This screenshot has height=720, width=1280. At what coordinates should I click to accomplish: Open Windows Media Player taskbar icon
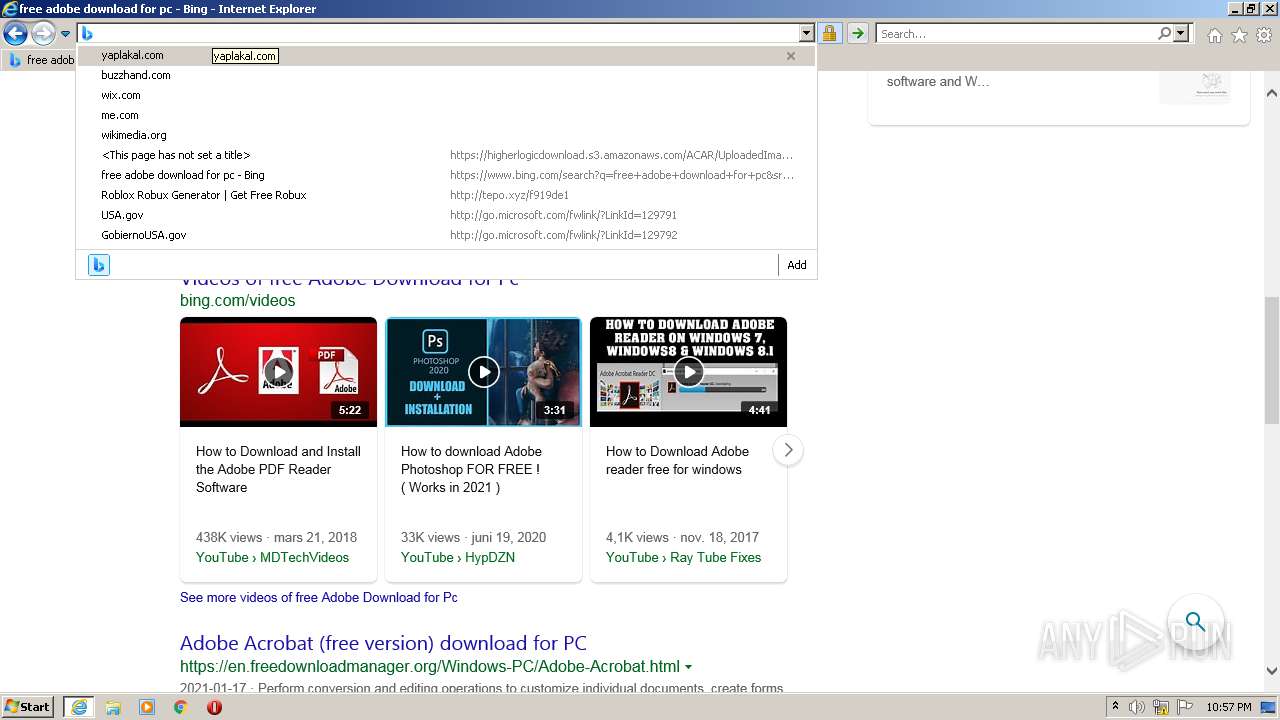pyautogui.click(x=147, y=707)
